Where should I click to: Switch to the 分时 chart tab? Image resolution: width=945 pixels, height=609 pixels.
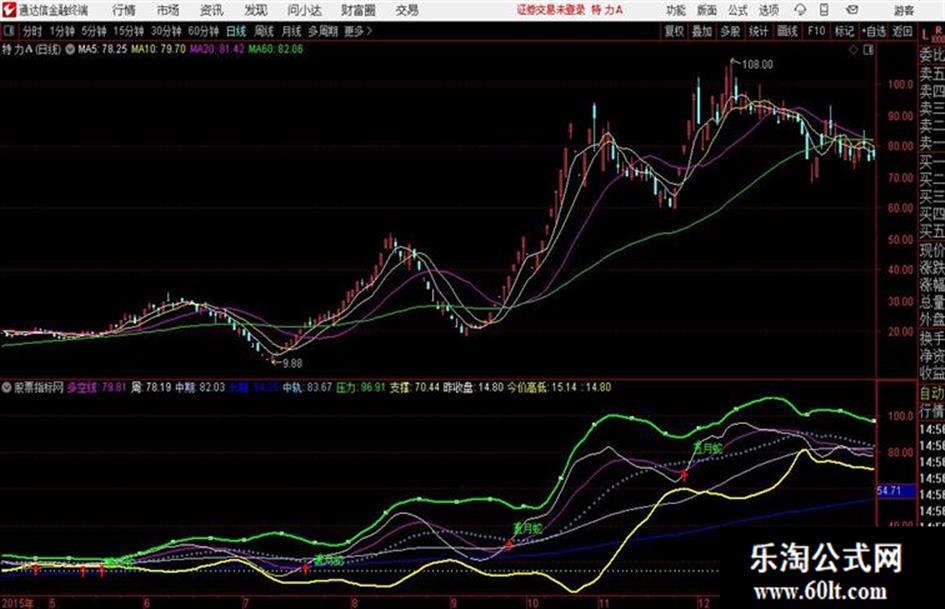click(x=32, y=31)
